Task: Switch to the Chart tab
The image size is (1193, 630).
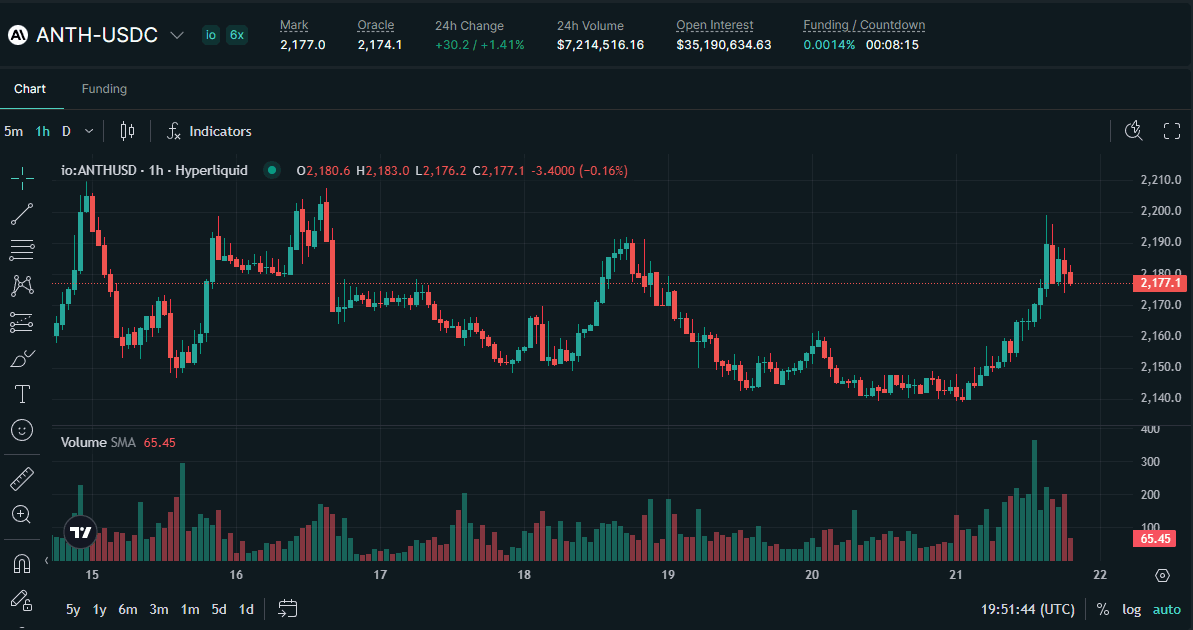Action: [x=30, y=89]
